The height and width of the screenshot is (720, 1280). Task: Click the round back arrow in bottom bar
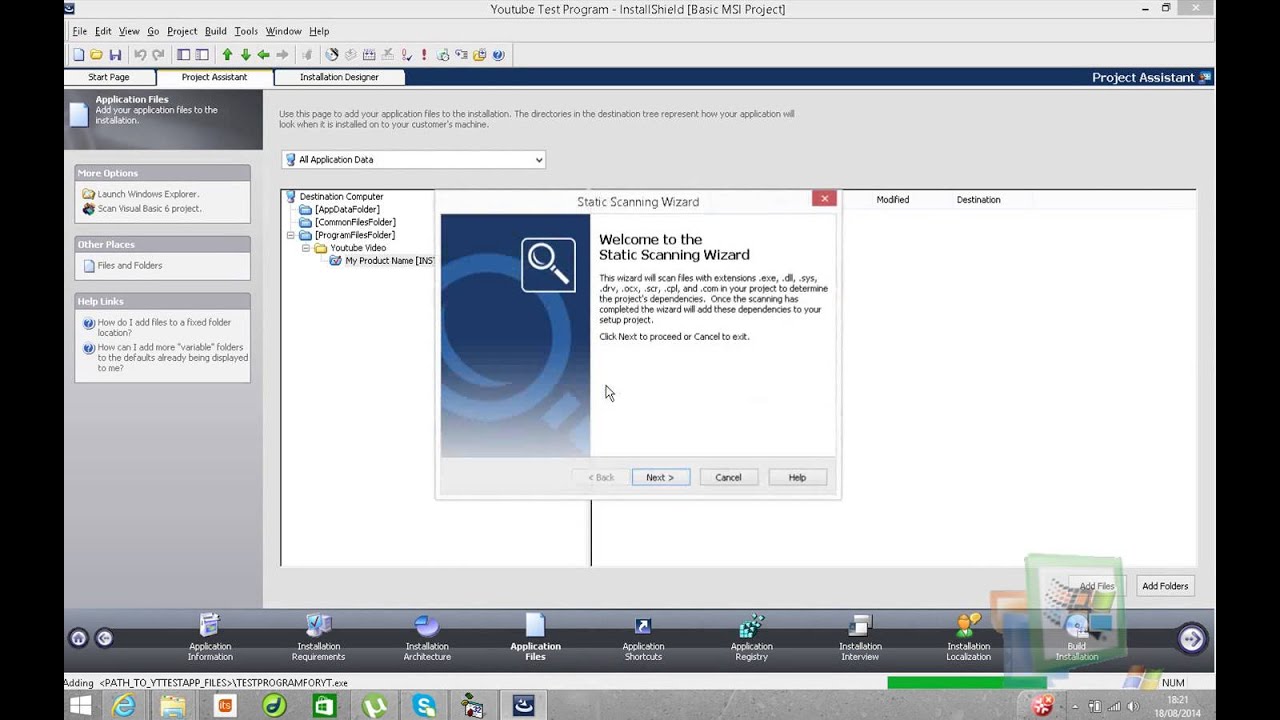click(104, 638)
